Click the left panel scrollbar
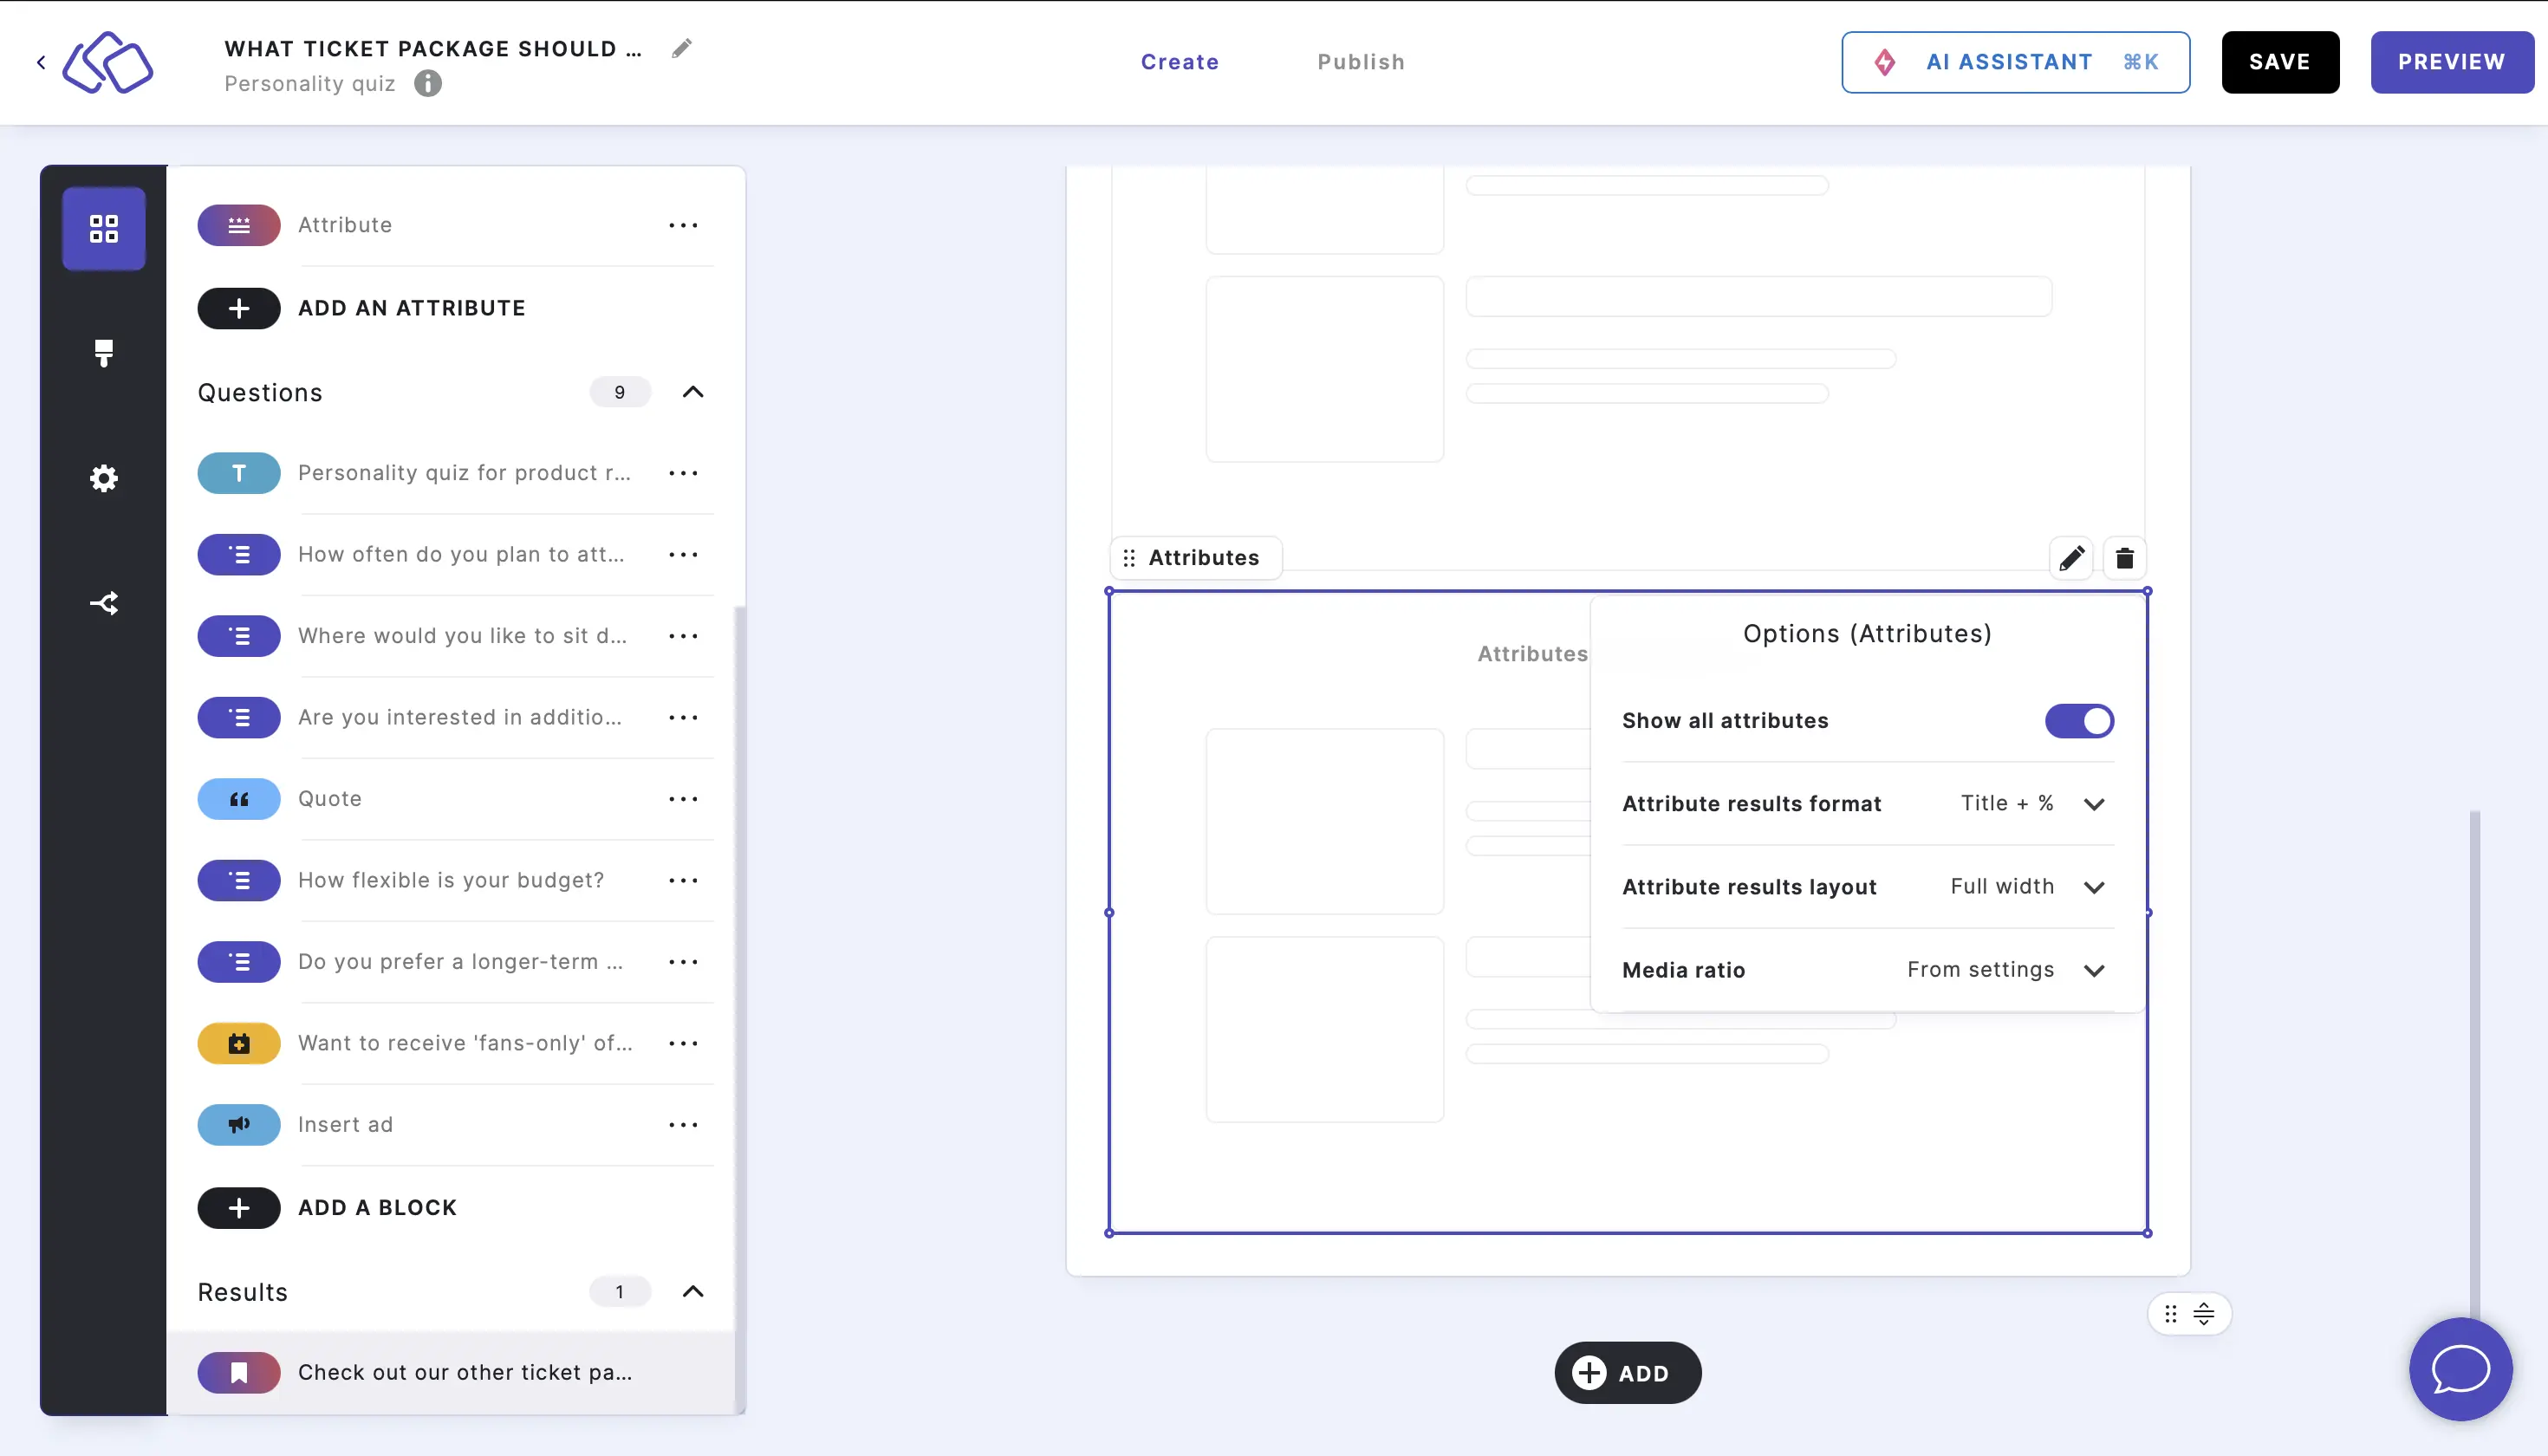 coord(740,1010)
